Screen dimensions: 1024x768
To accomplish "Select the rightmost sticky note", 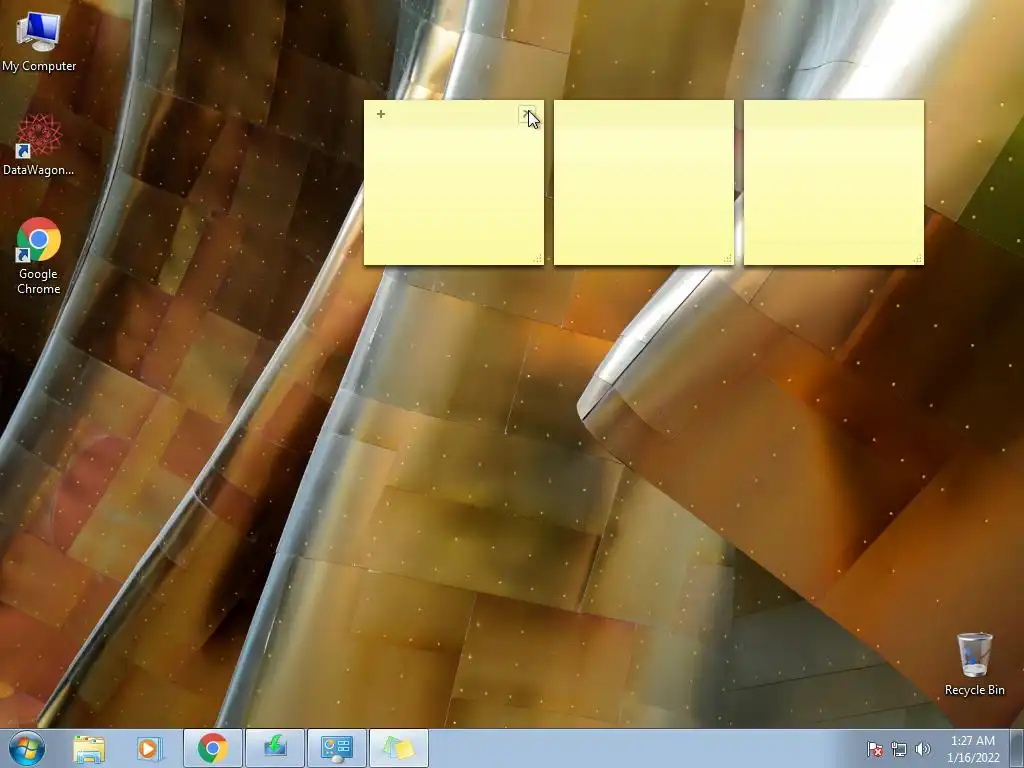I will [x=833, y=183].
